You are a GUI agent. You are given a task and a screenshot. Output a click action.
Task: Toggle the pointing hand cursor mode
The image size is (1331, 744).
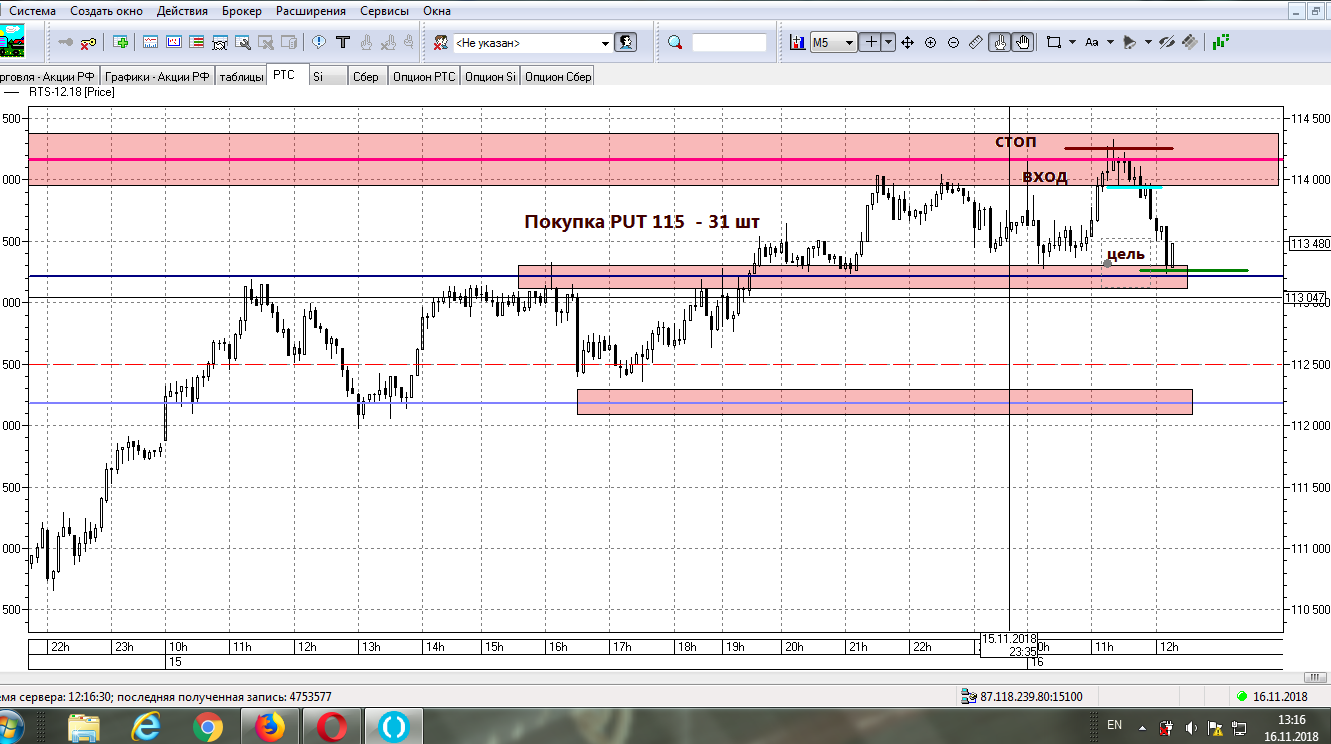(x=999, y=43)
